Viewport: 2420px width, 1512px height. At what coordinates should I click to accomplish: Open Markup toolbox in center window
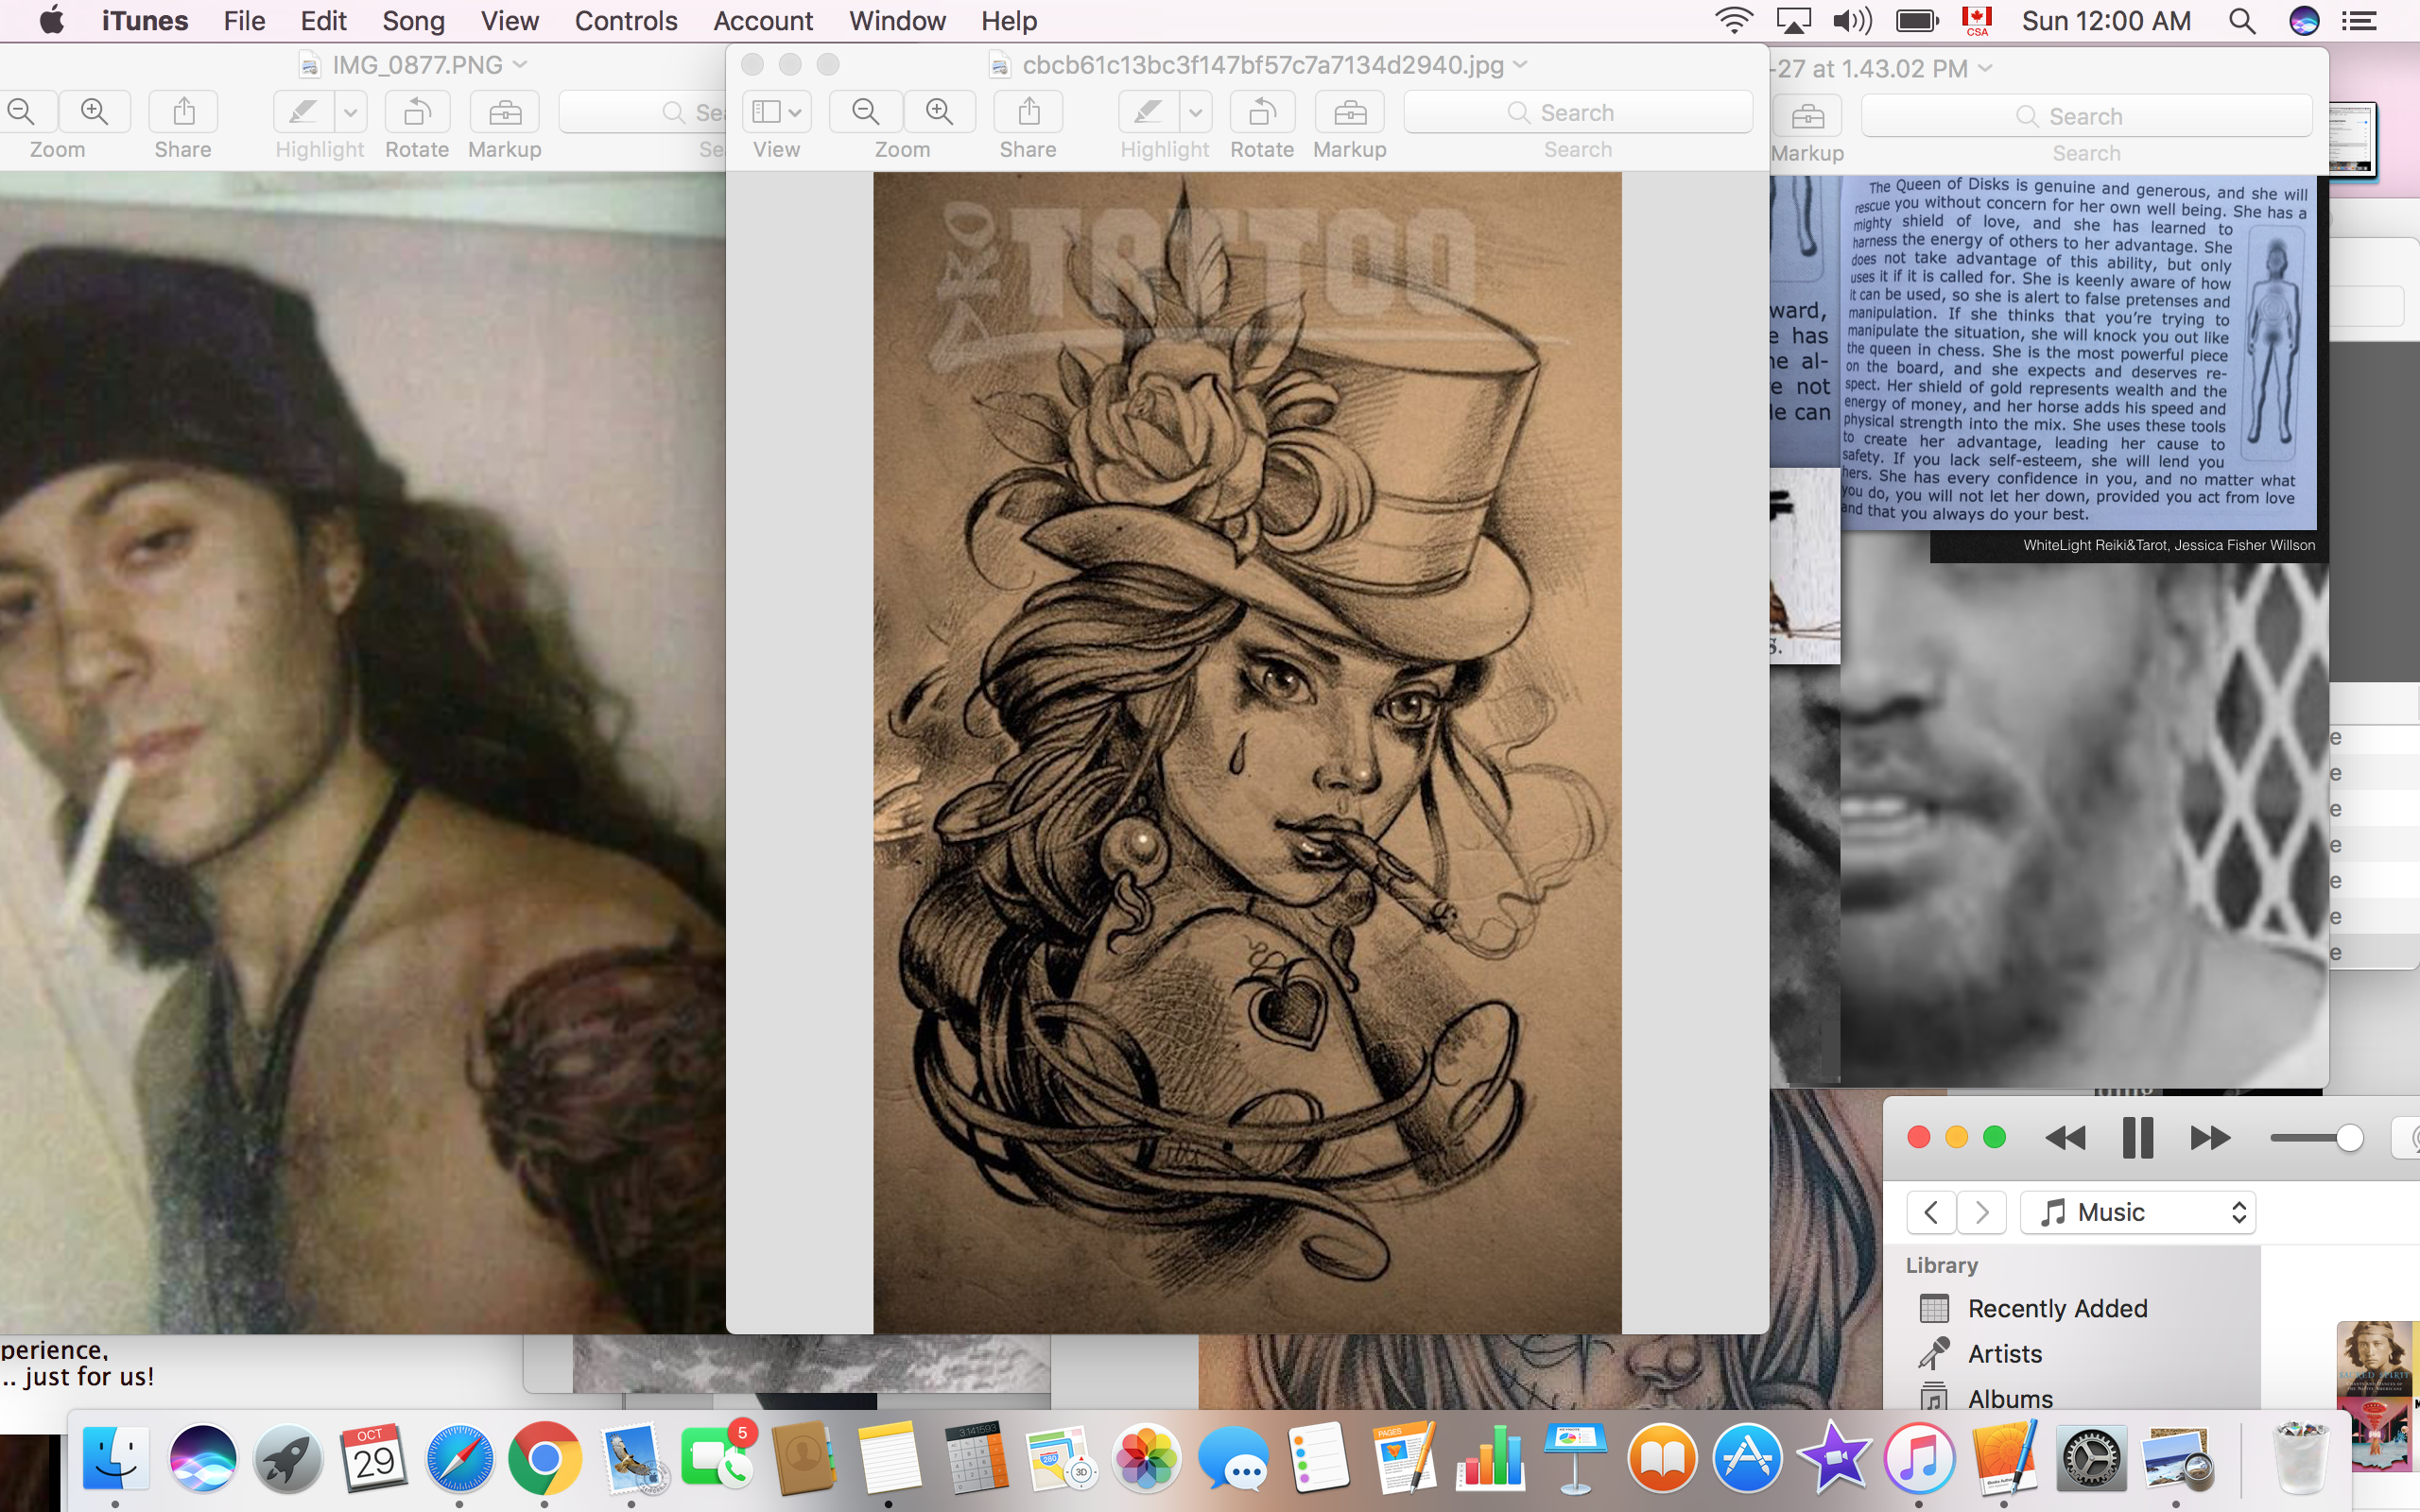pyautogui.click(x=1349, y=112)
